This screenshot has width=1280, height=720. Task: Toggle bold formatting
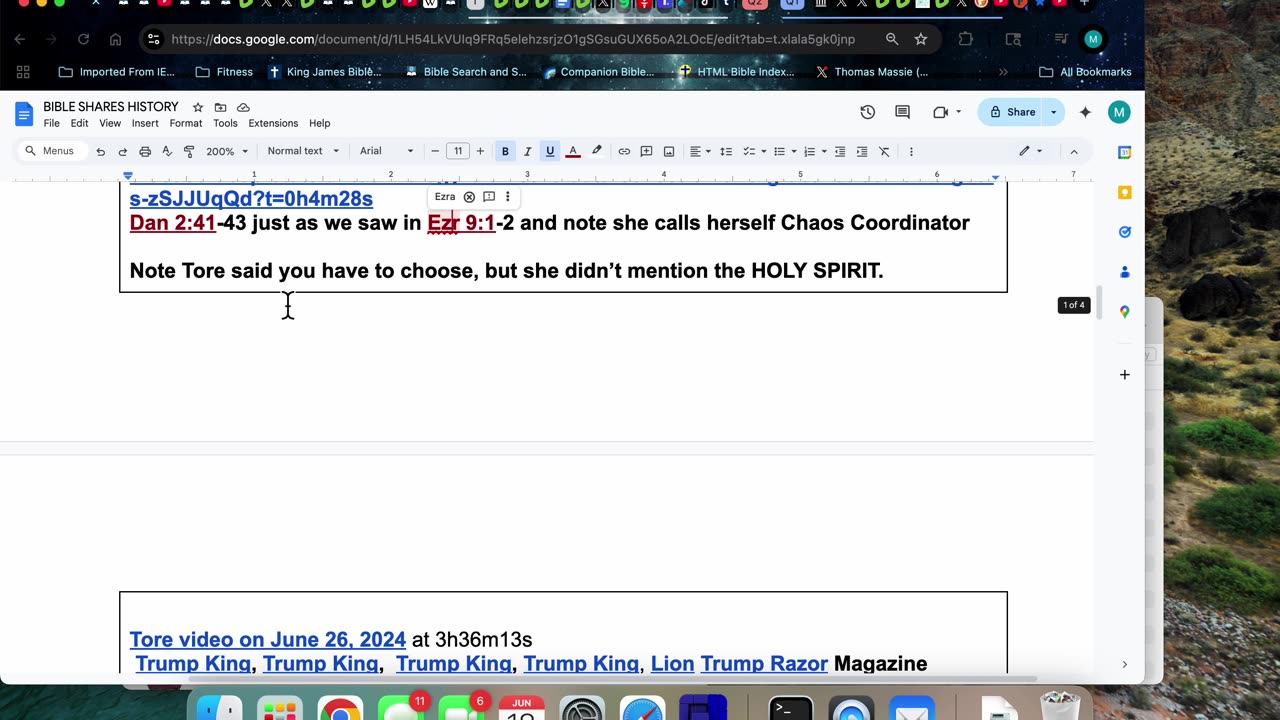pos(505,151)
